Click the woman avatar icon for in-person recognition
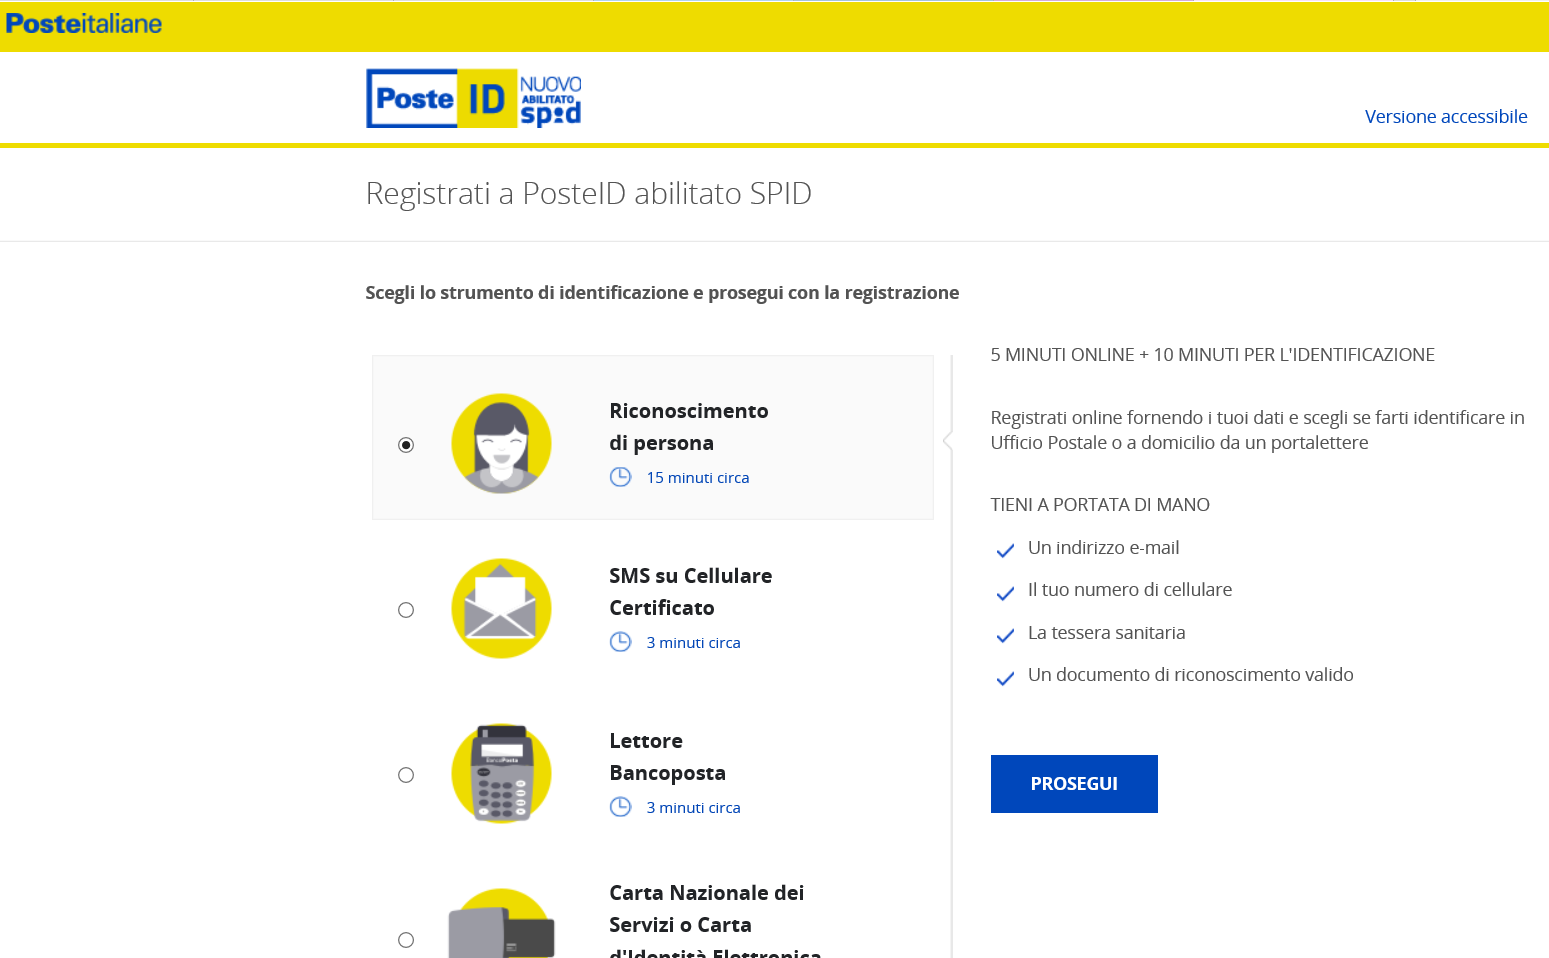 [x=501, y=443]
